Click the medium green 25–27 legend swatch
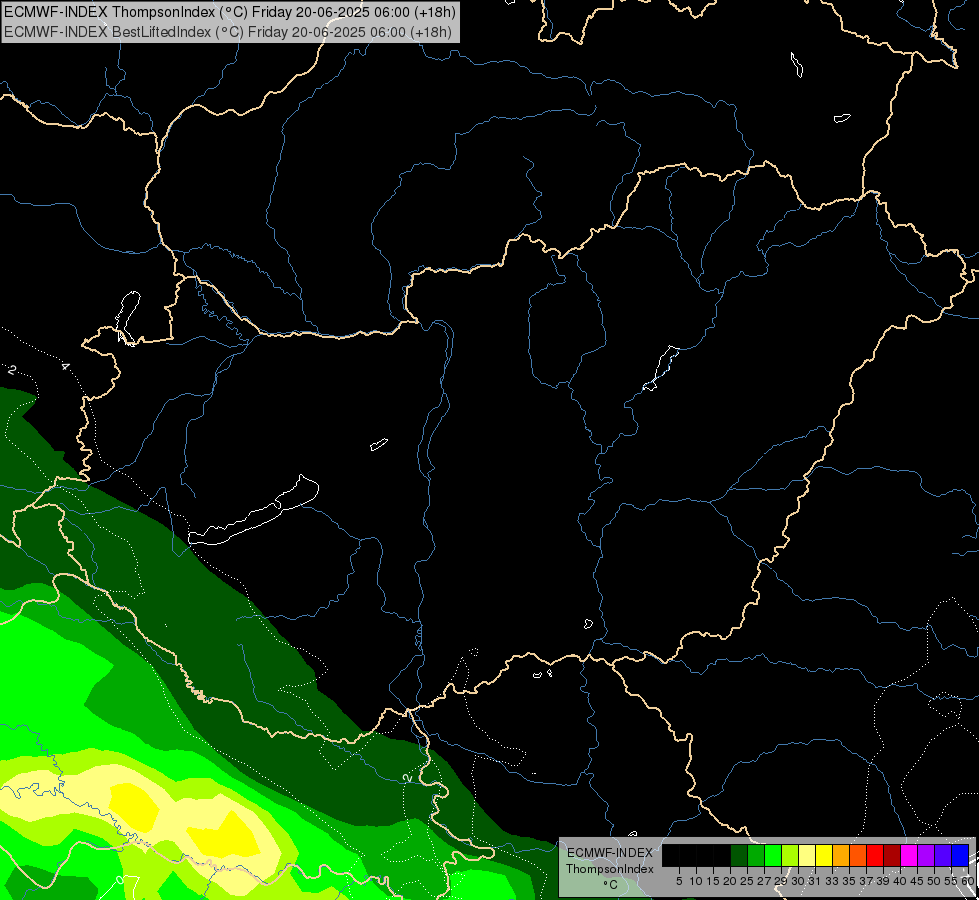The height and width of the screenshot is (900, 979). tap(755, 855)
